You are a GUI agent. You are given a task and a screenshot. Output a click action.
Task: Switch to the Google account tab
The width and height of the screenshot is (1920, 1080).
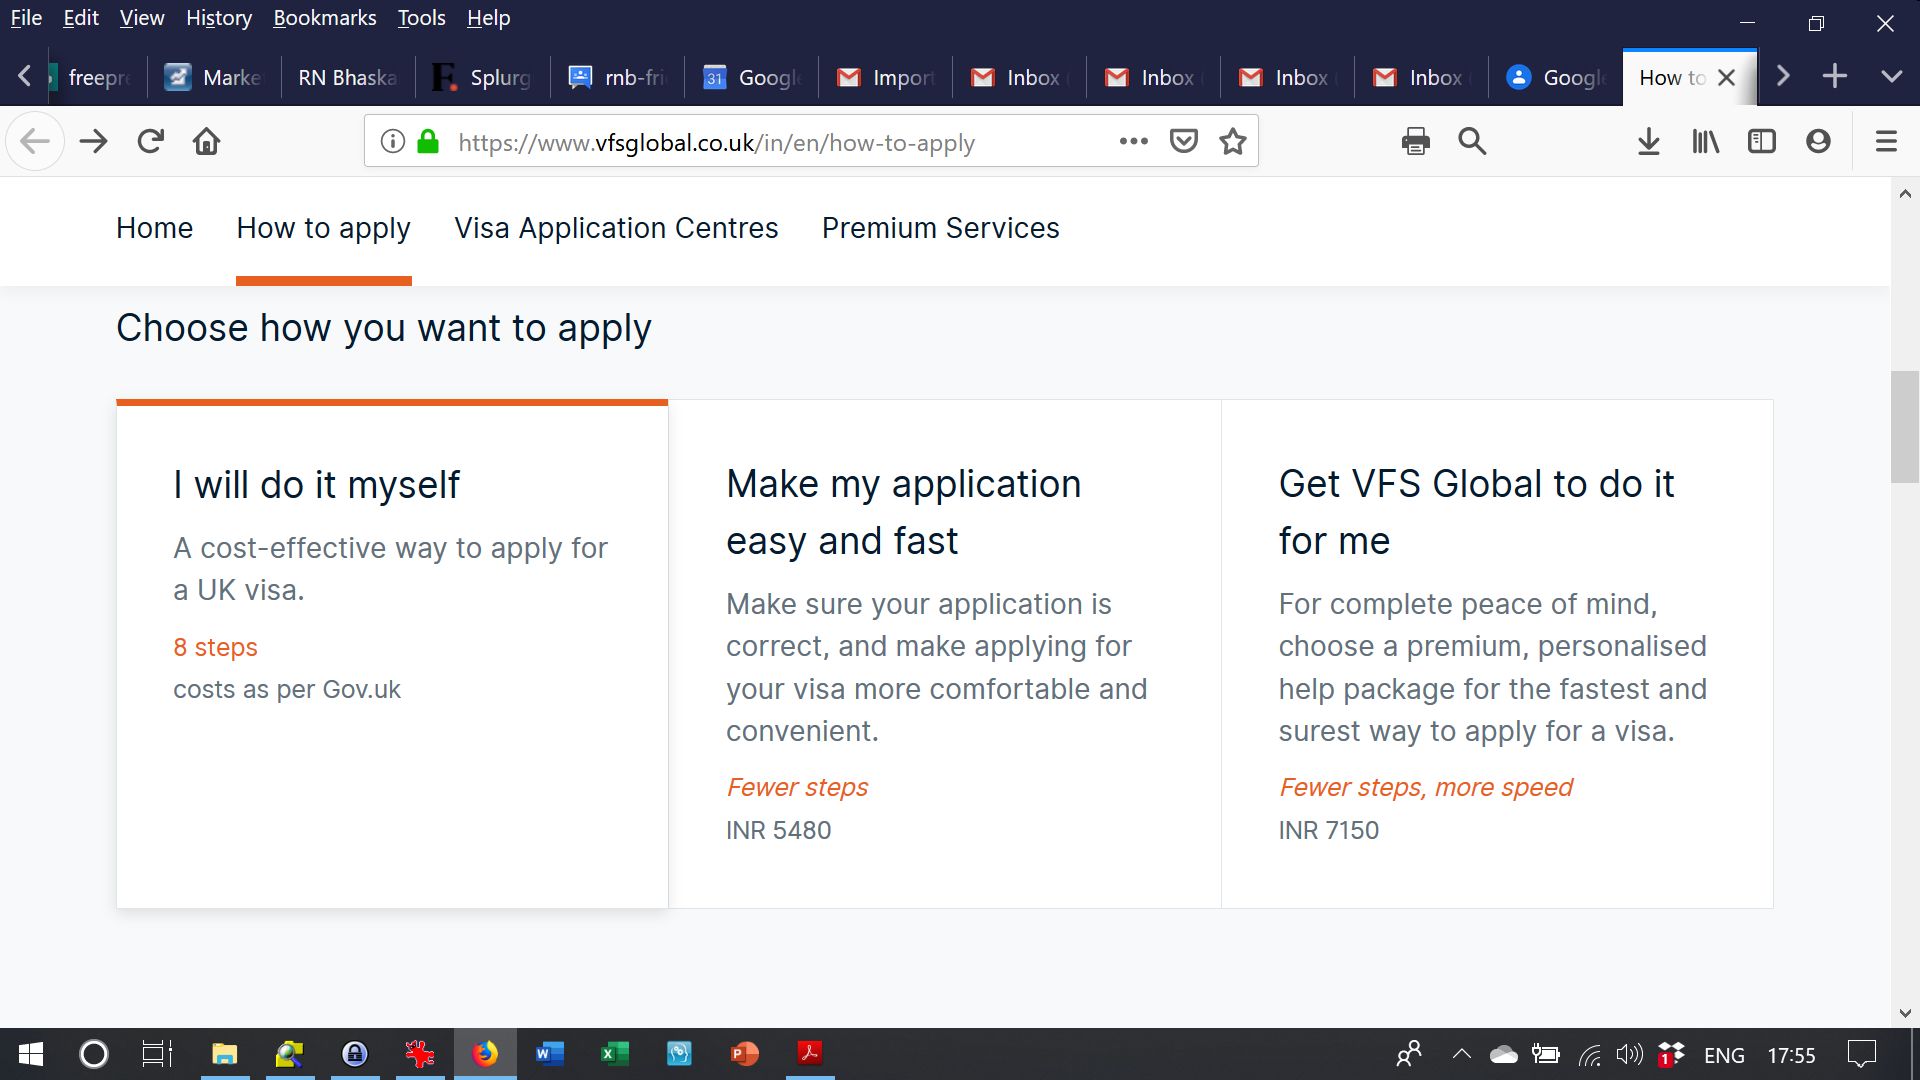[x=1556, y=78]
